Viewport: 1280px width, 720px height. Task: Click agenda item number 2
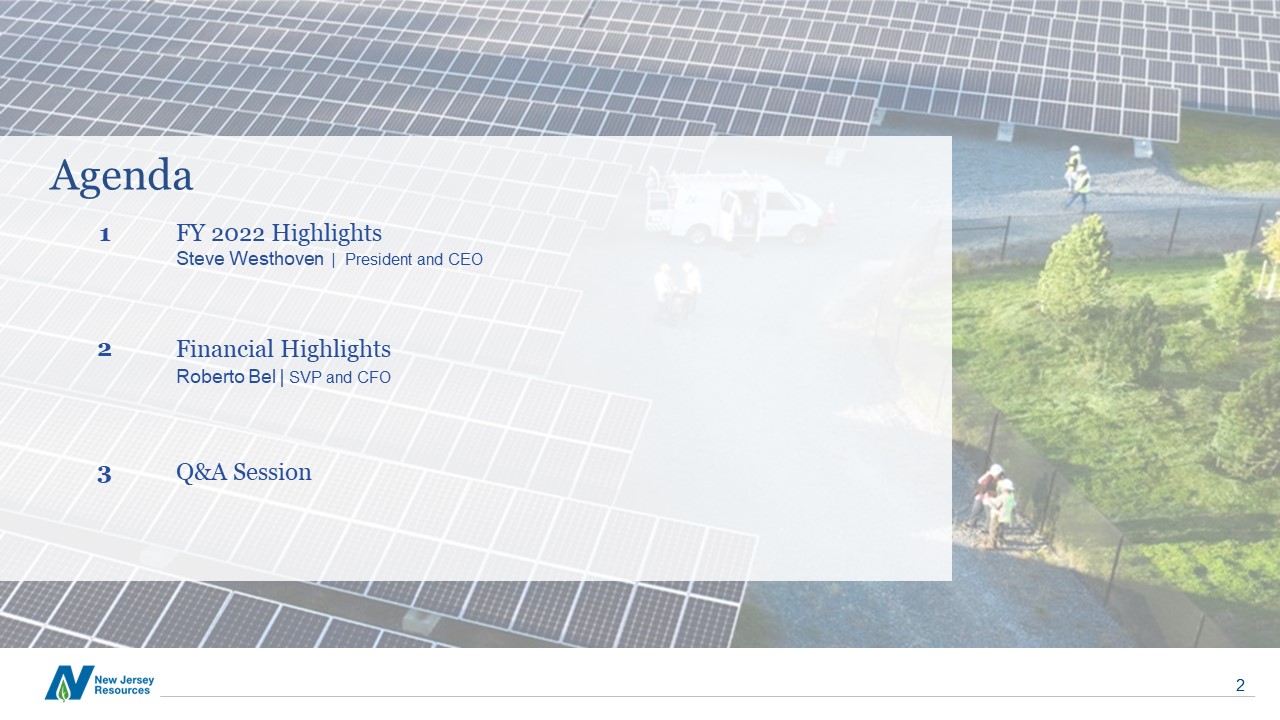pyautogui.click(x=104, y=350)
